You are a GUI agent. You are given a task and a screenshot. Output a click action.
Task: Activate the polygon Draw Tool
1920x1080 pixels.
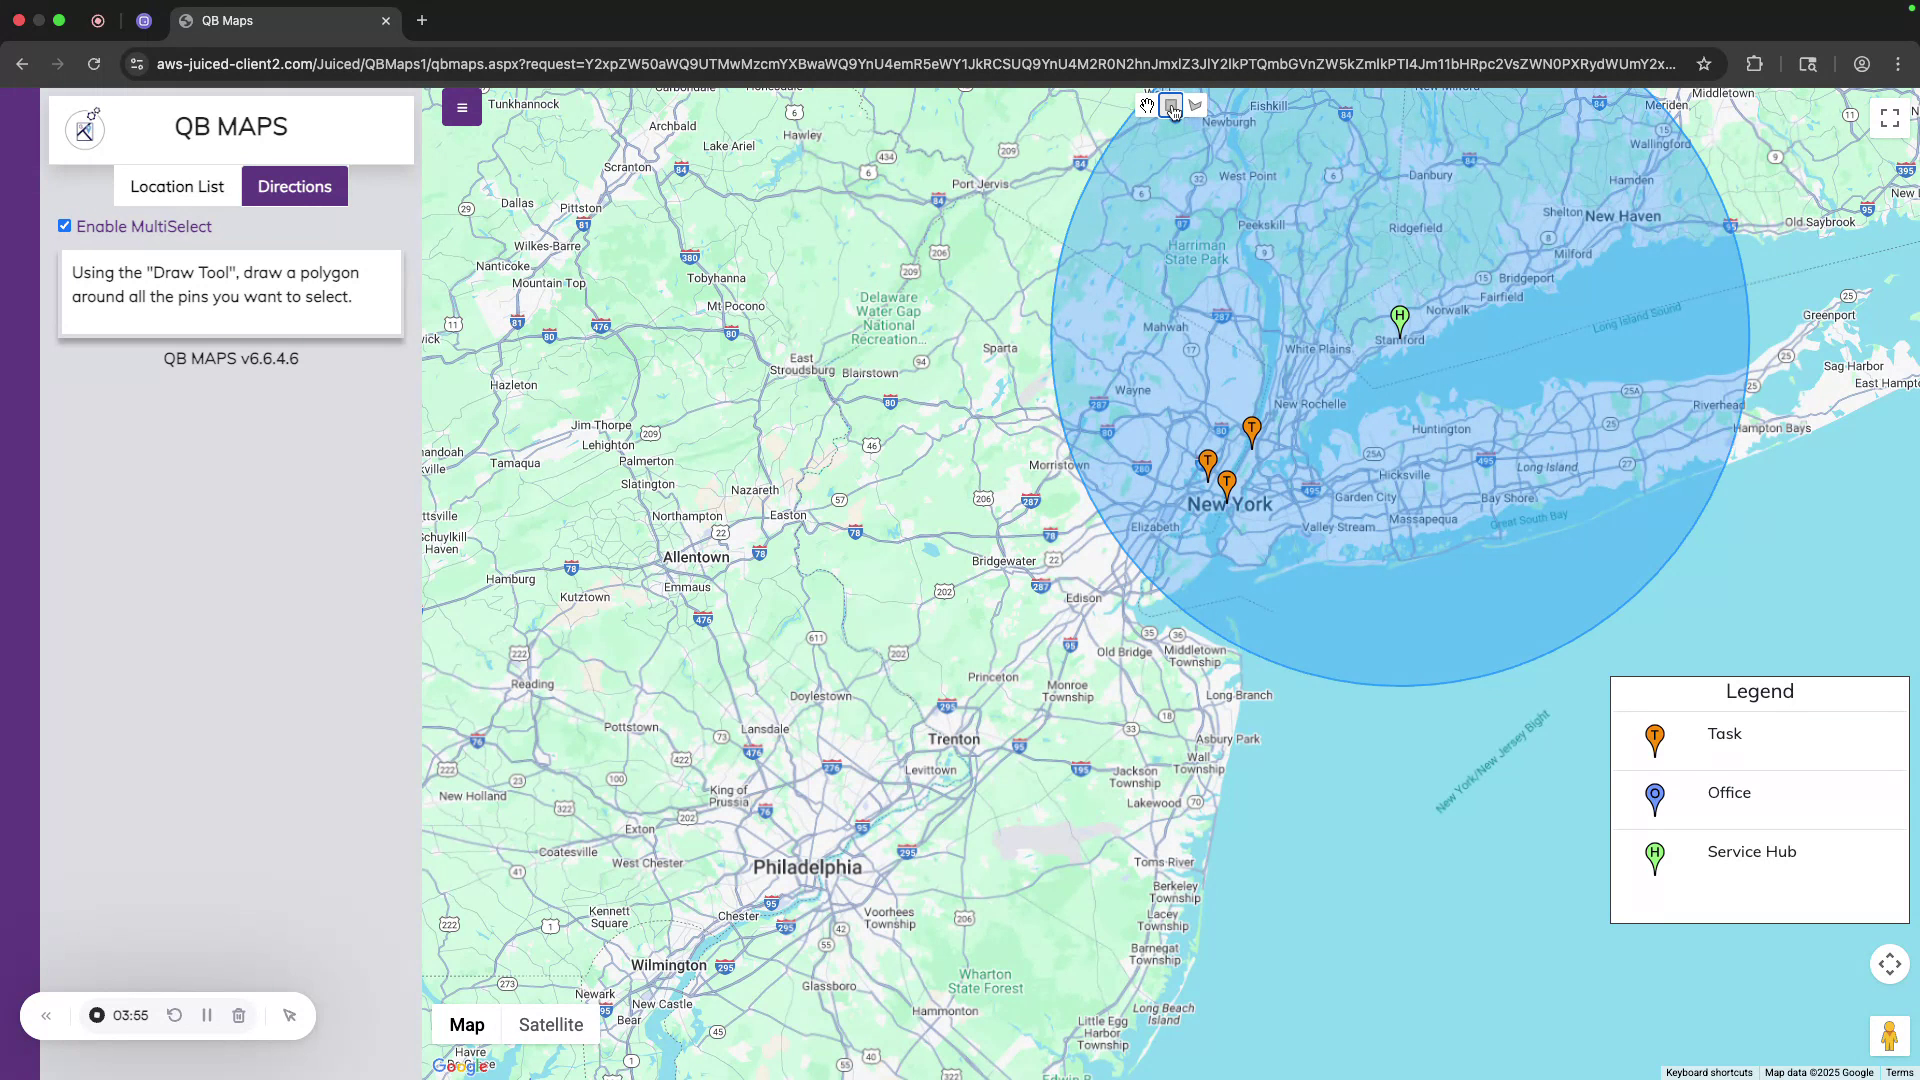[1196, 105]
